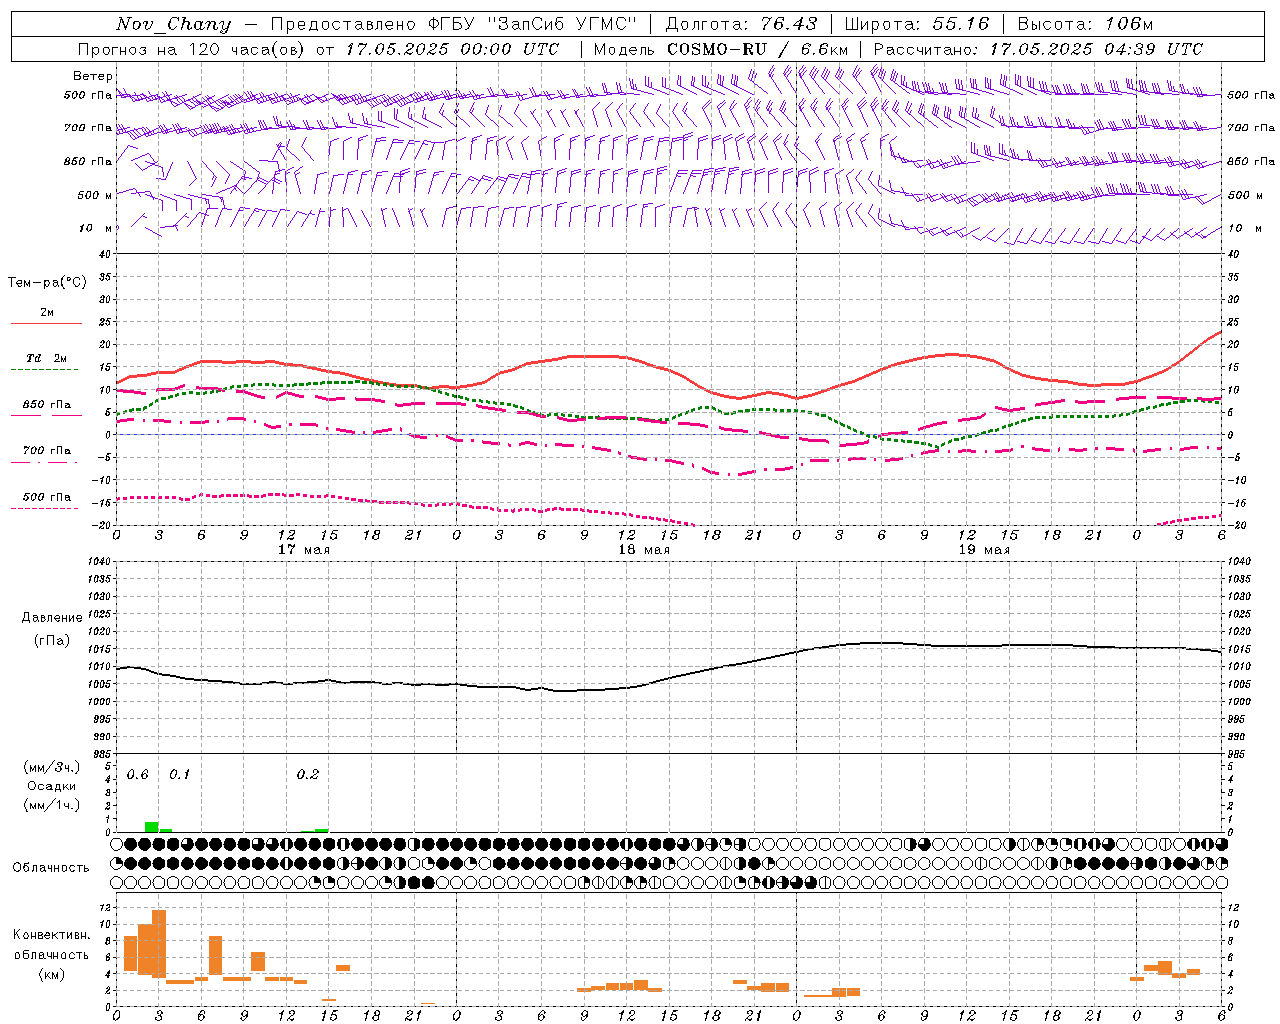Click the '500 м' wind level label on left
1280x1024 pixels.
pyautogui.click(x=94, y=195)
